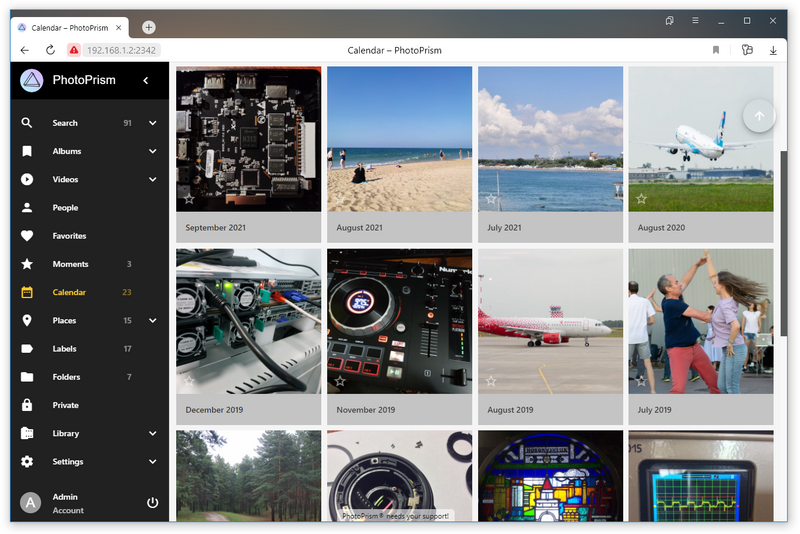Open the browser extensions icon
800x534 pixels.
click(747, 50)
